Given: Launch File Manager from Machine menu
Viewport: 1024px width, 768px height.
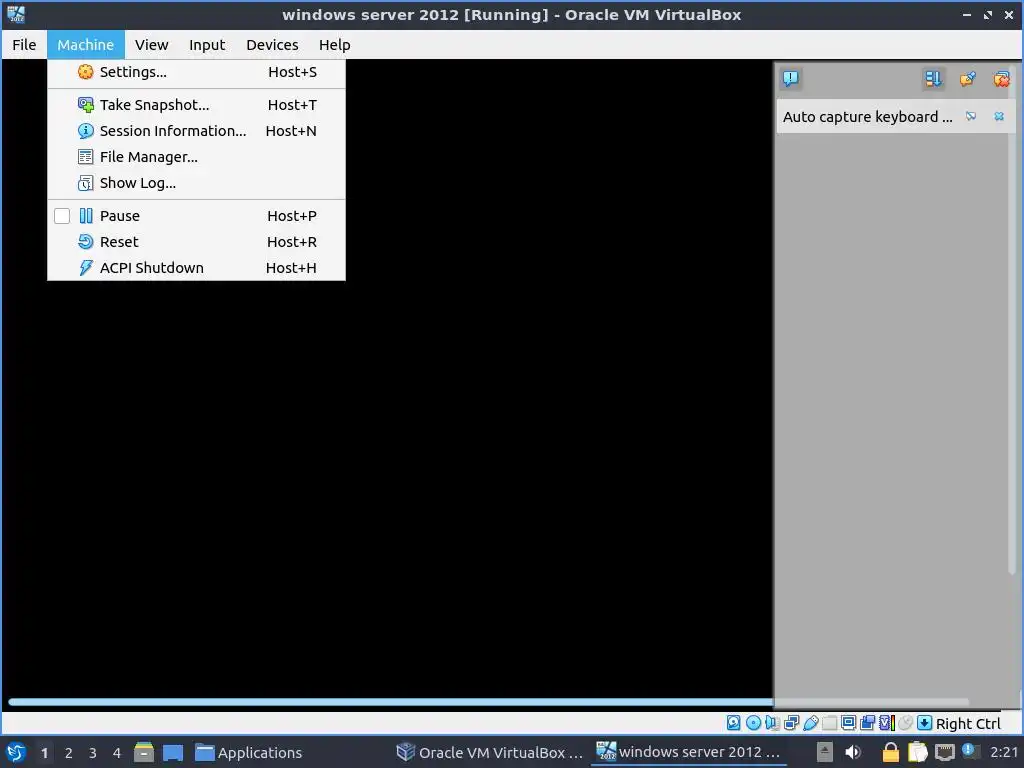Looking at the screenshot, I should [196, 157].
